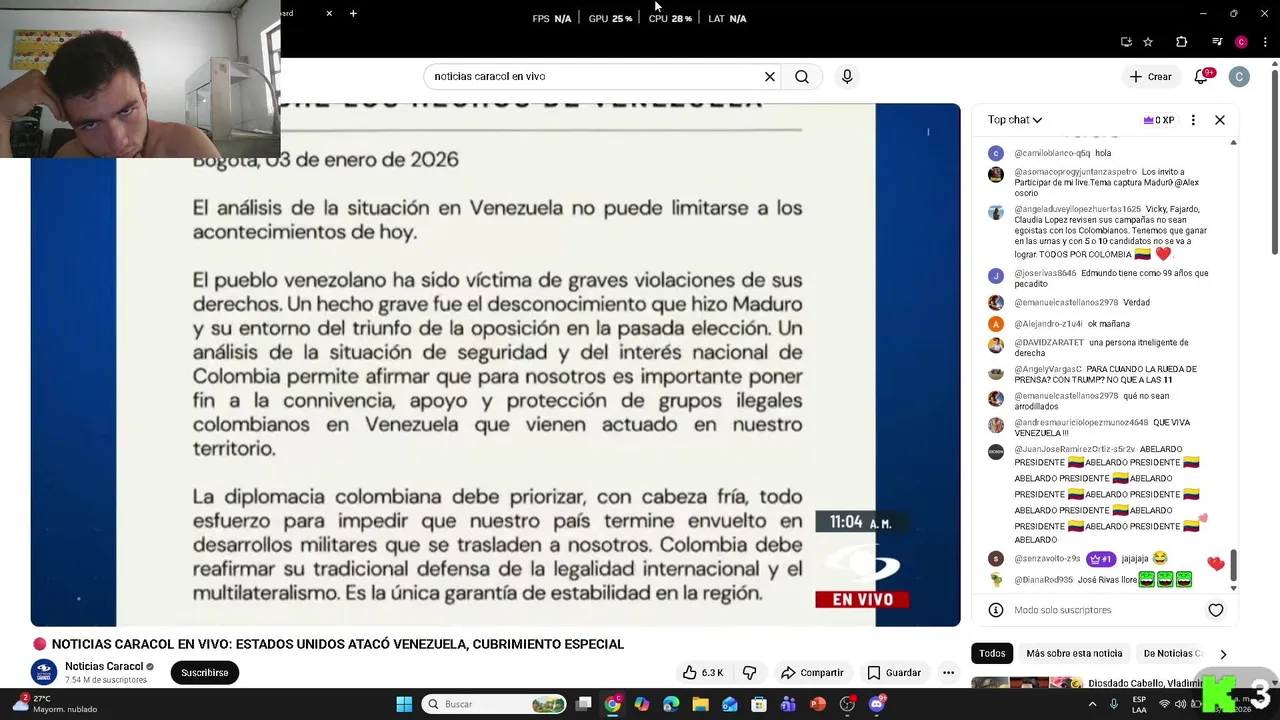Click subscribers-only mode info icon
Screen dimensions: 1280x720
995,610
